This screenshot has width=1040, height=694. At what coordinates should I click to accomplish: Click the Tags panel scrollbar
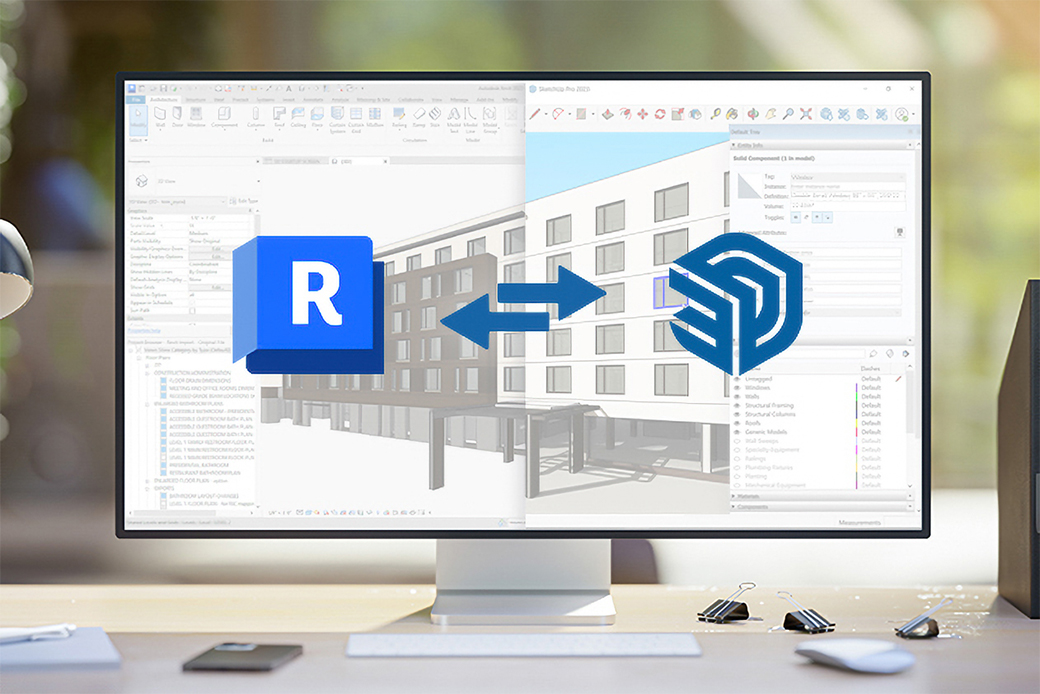point(910,402)
